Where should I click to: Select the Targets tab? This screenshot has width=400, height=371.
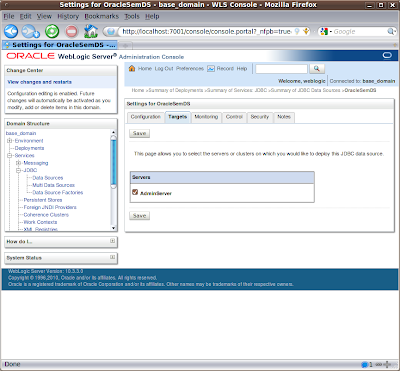click(178, 117)
